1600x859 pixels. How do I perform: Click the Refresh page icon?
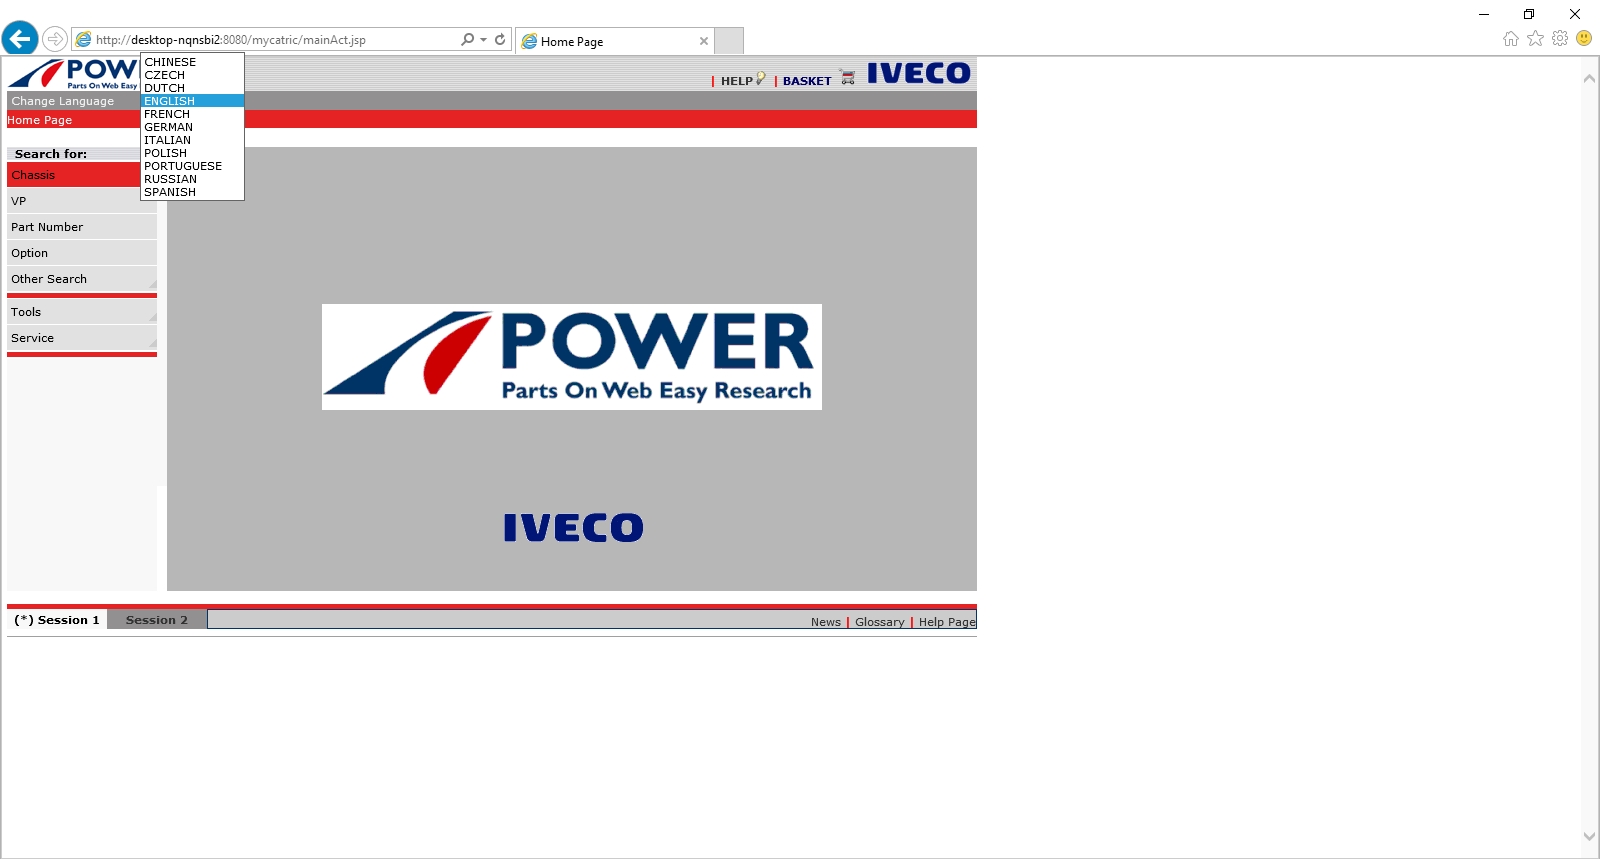tap(500, 39)
